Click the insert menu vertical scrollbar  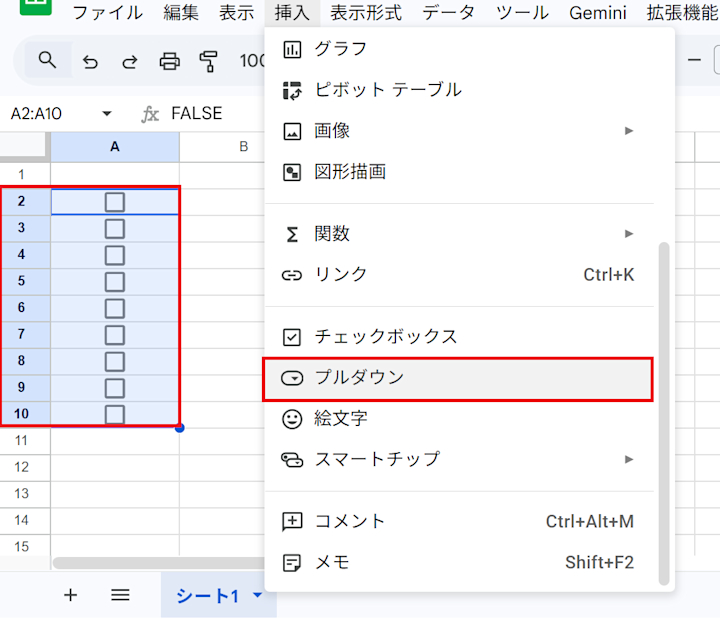[664, 413]
